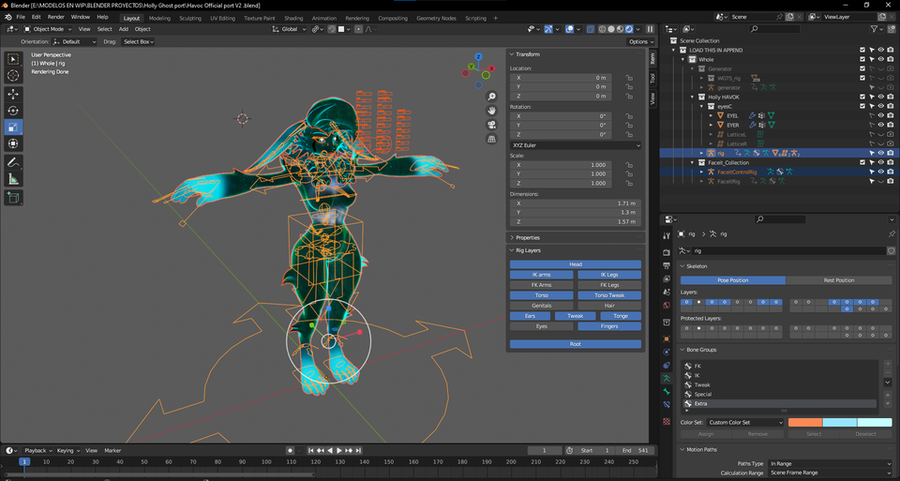Click the Root rig layer button
Image resolution: width=900 pixels, height=481 pixels.
tap(575, 344)
